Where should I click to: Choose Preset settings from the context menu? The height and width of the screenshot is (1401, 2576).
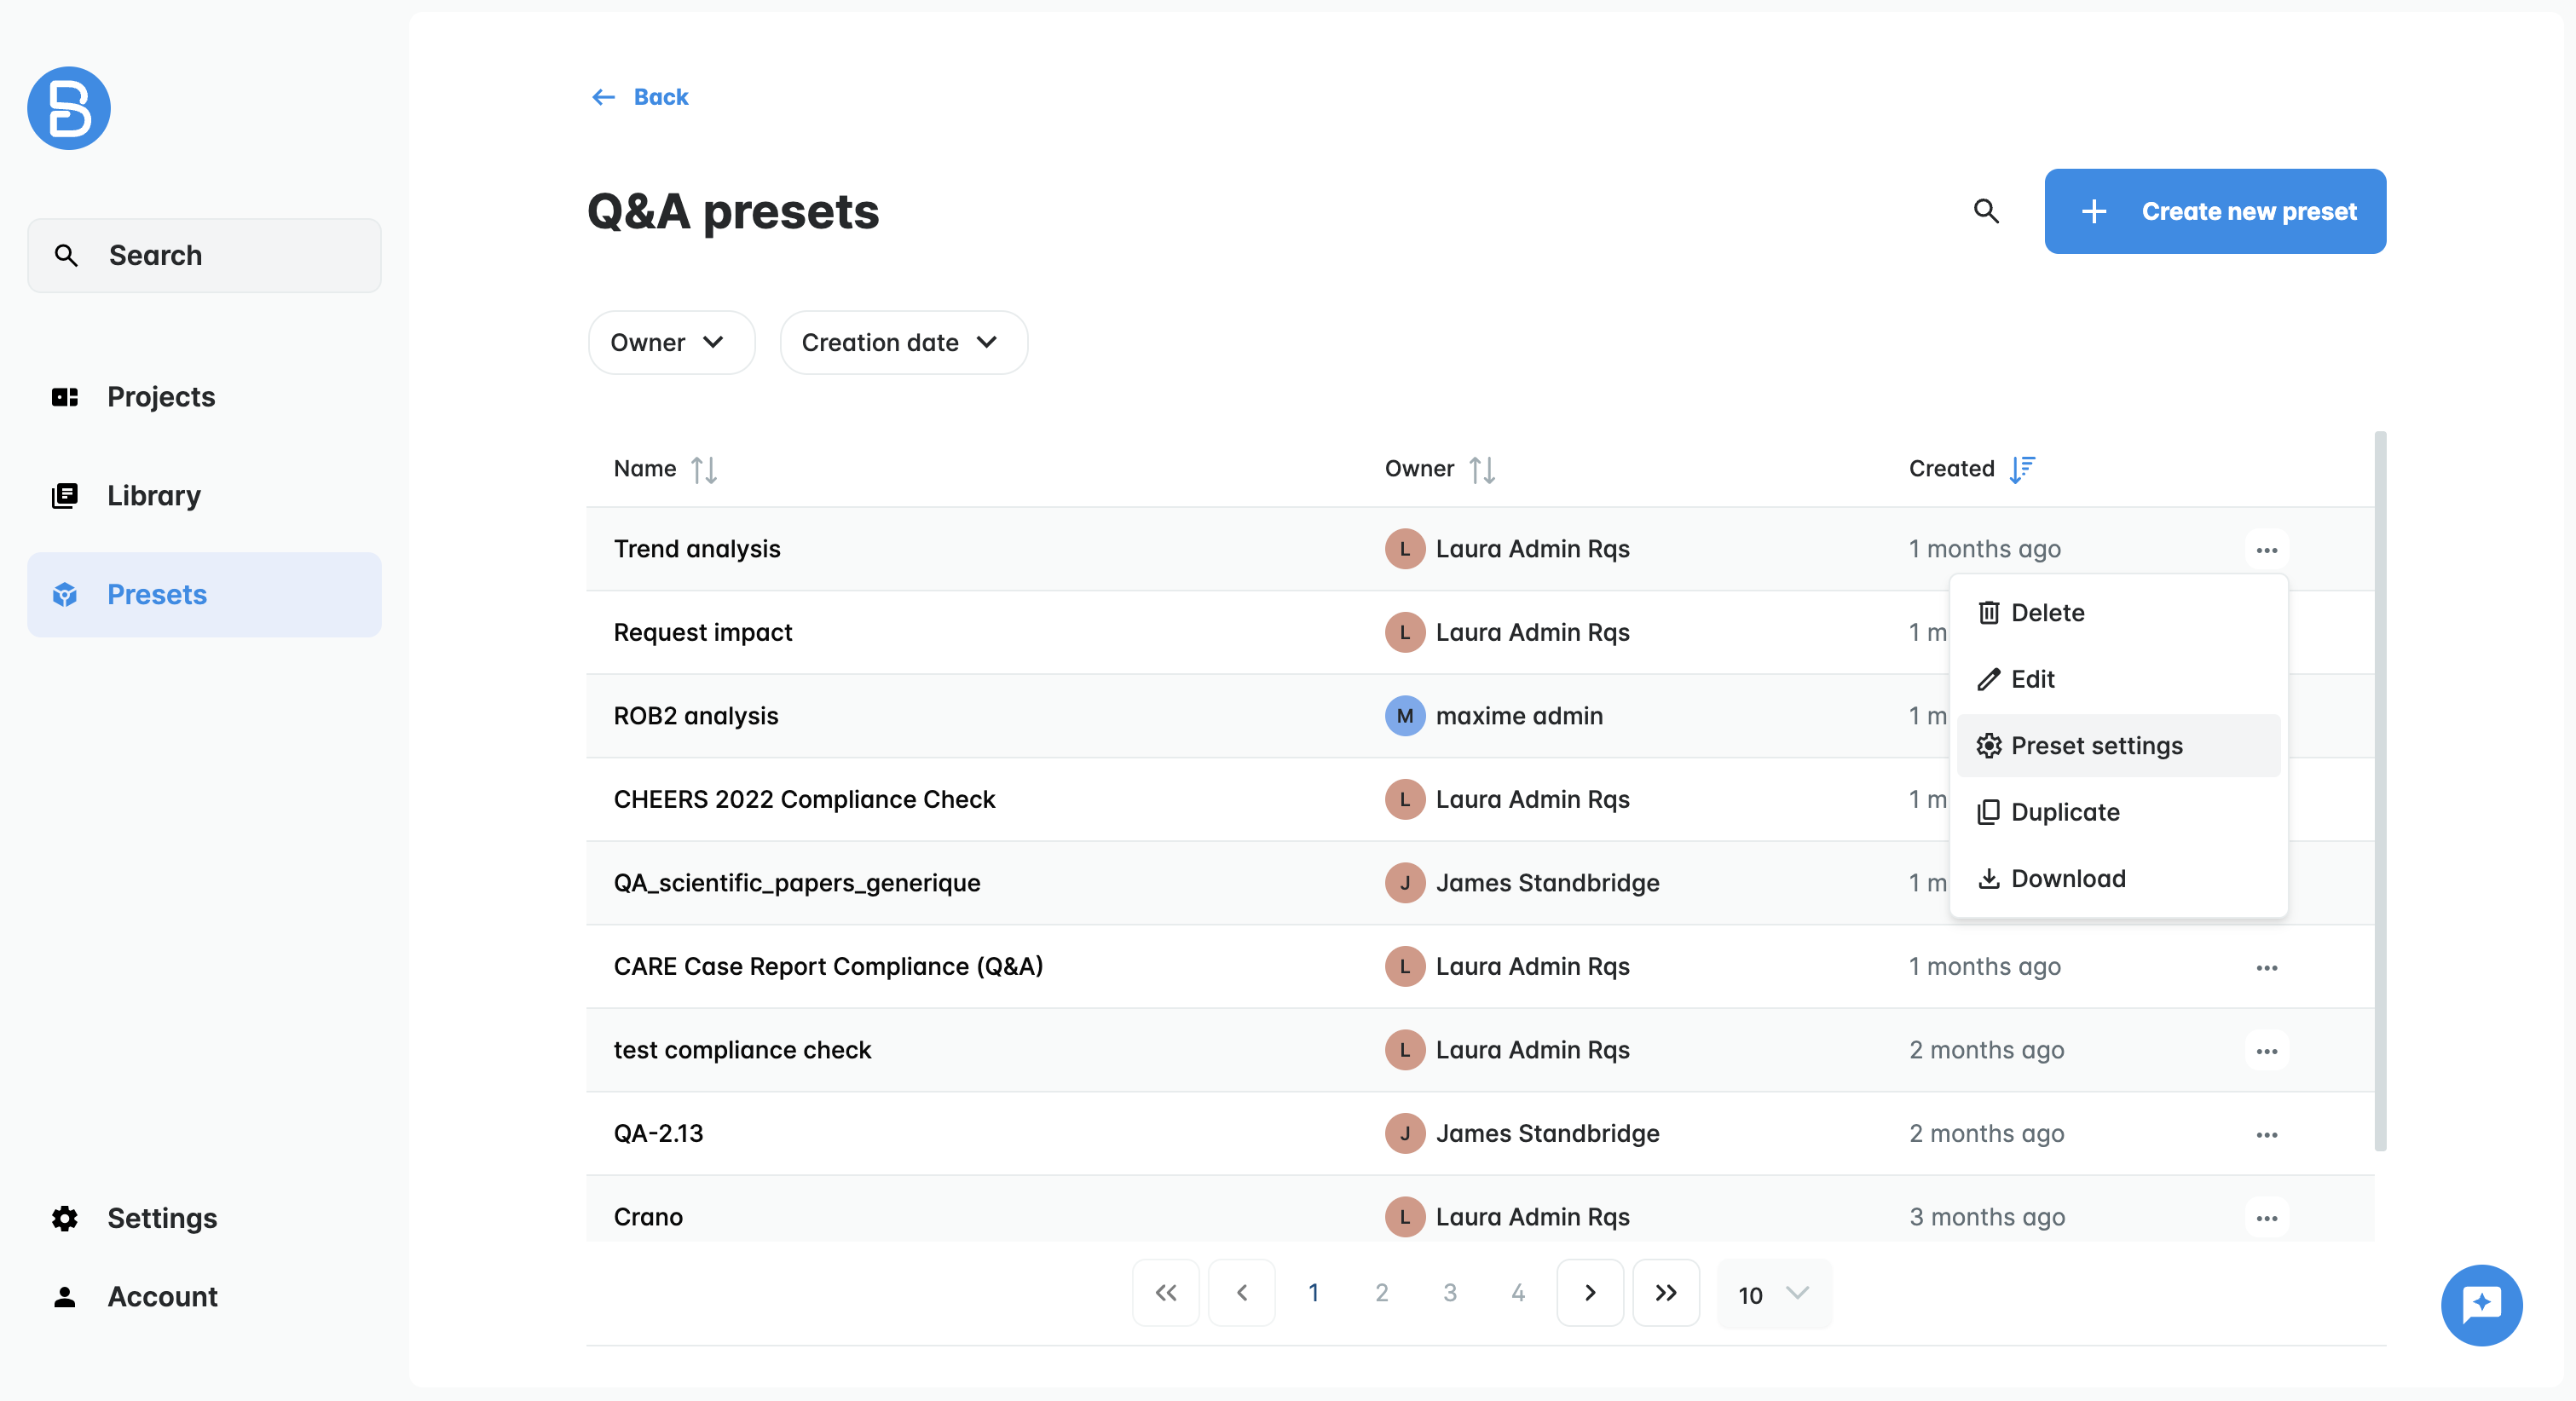[2096, 746]
